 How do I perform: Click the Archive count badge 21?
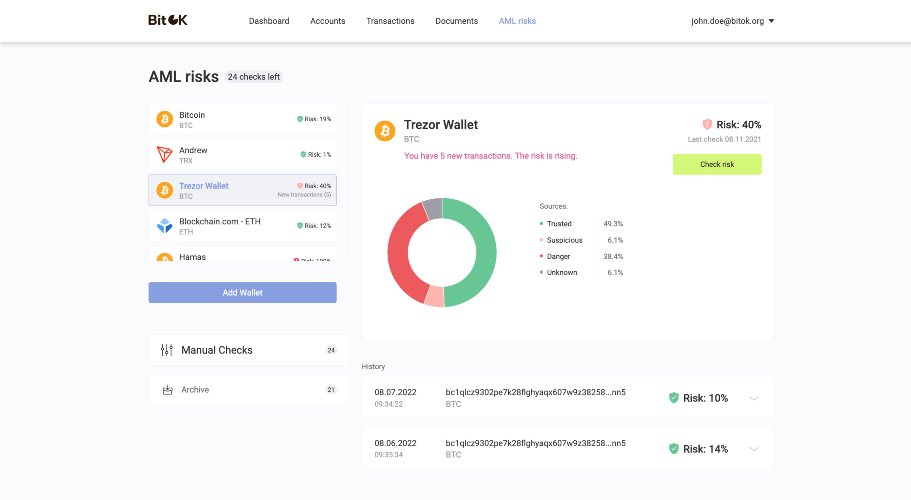click(331, 390)
